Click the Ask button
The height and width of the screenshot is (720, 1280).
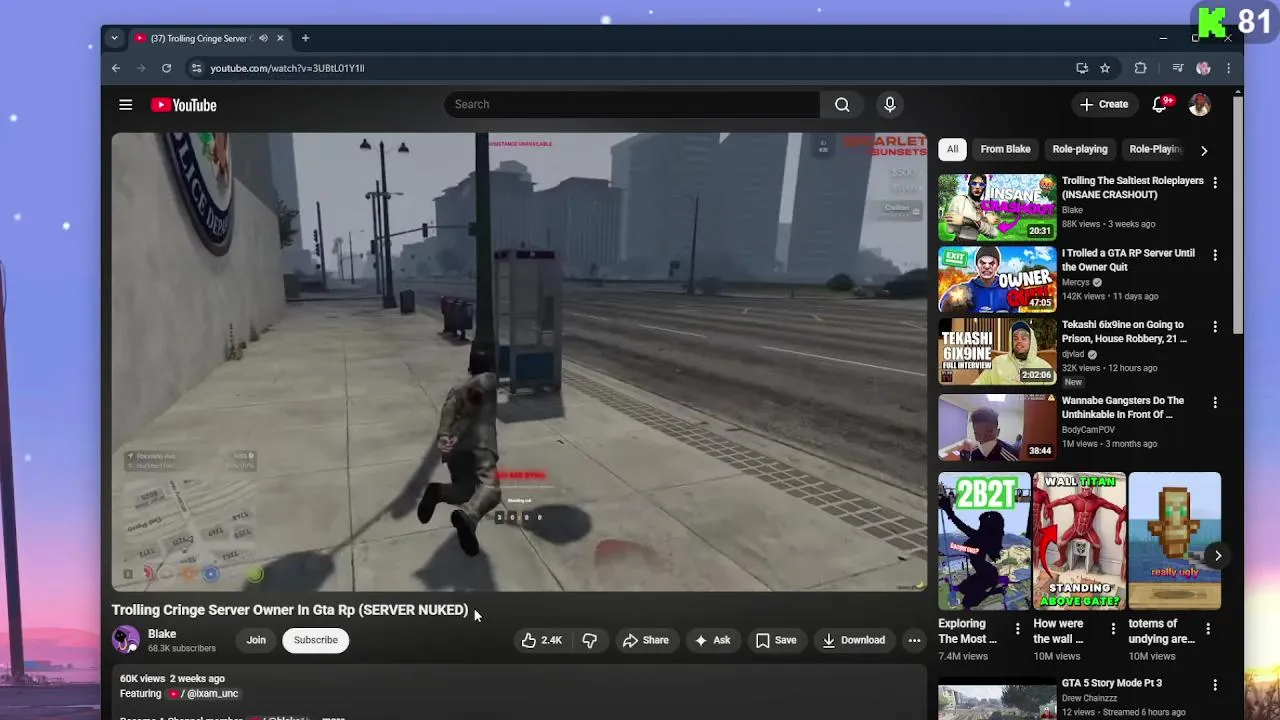pos(712,640)
